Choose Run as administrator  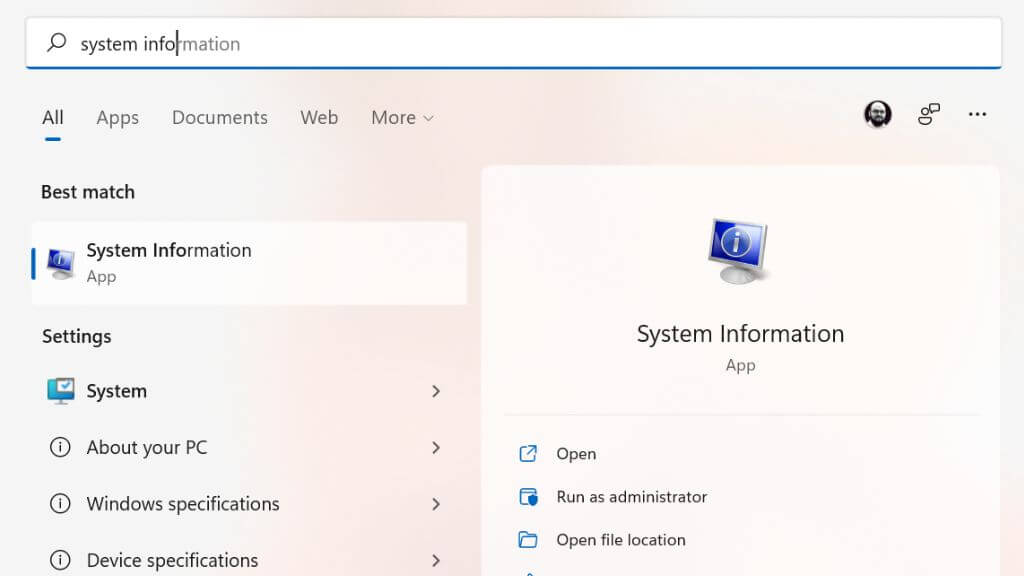pyautogui.click(x=631, y=497)
